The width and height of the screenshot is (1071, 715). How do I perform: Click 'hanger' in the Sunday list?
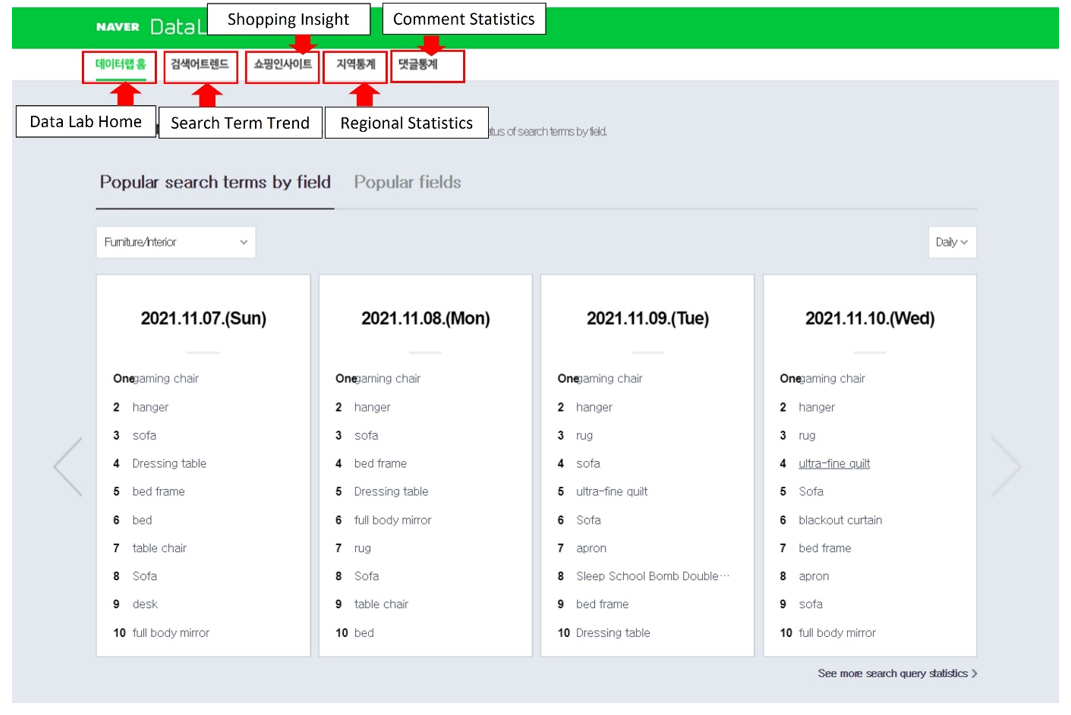point(150,407)
